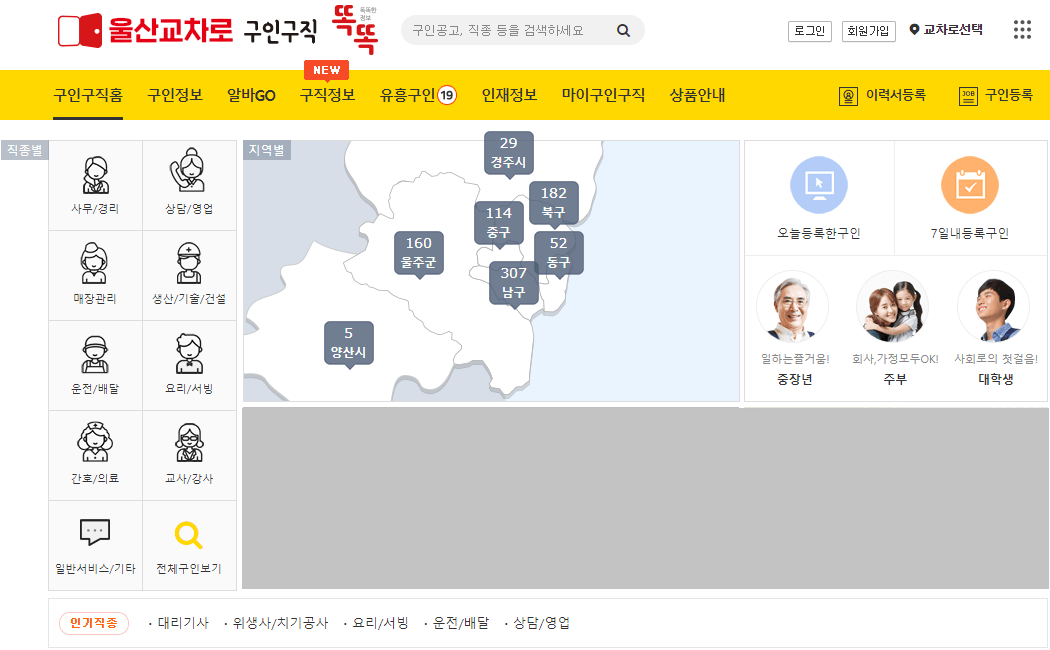The image size is (1050, 650).
Task: Click the search magnifier in the search bar
Action: pyautogui.click(x=623, y=30)
